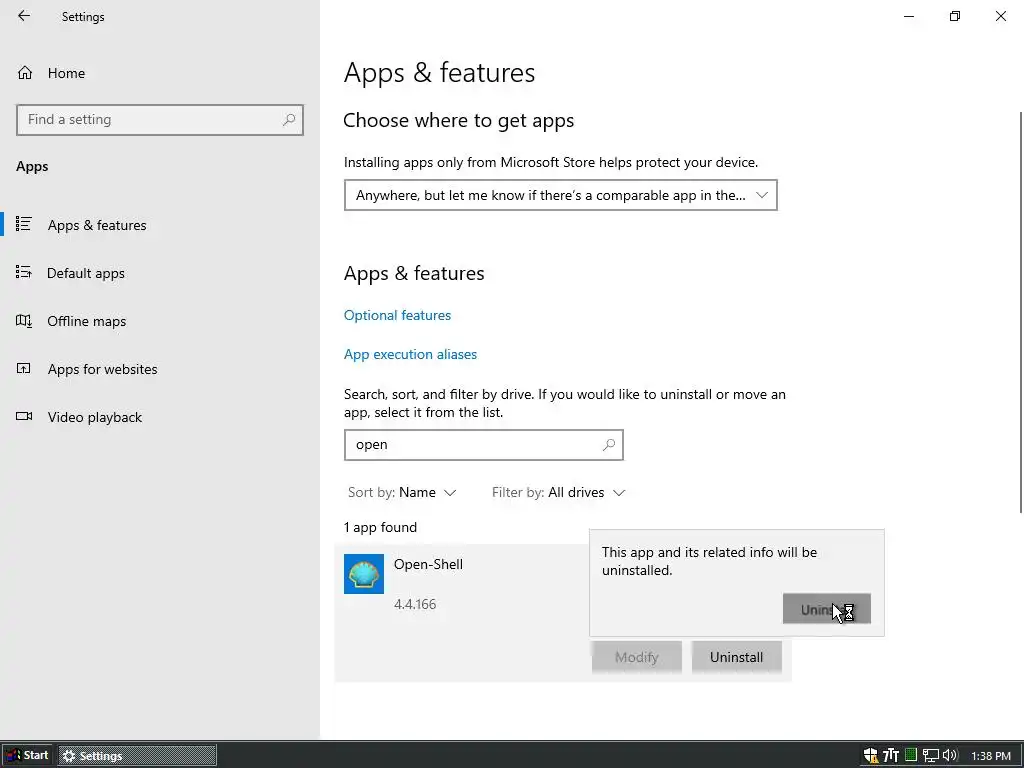The height and width of the screenshot is (768, 1024).
Task: Click the Settings taskbar button
Action: tap(137, 756)
